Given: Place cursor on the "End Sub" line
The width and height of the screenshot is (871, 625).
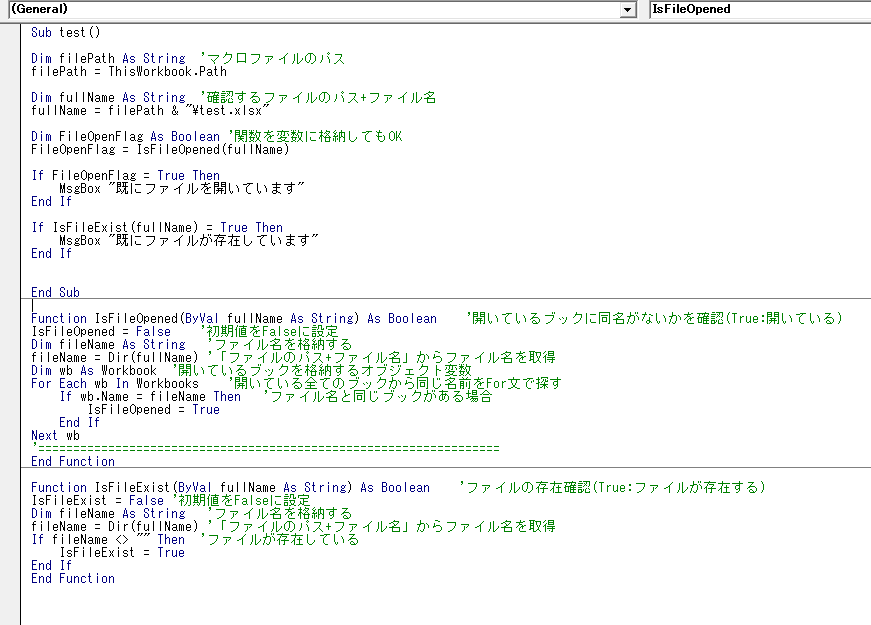Looking at the screenshot, I should click(55, 293).
